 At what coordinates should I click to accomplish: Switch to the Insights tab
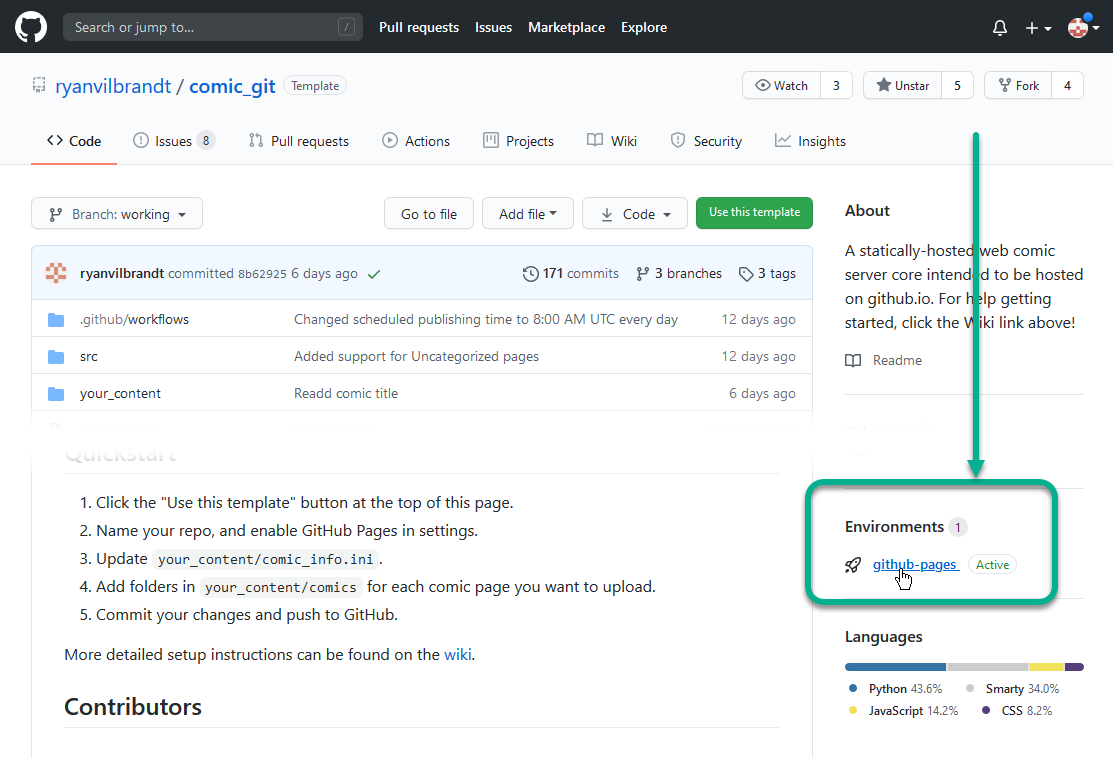point(810,141)
